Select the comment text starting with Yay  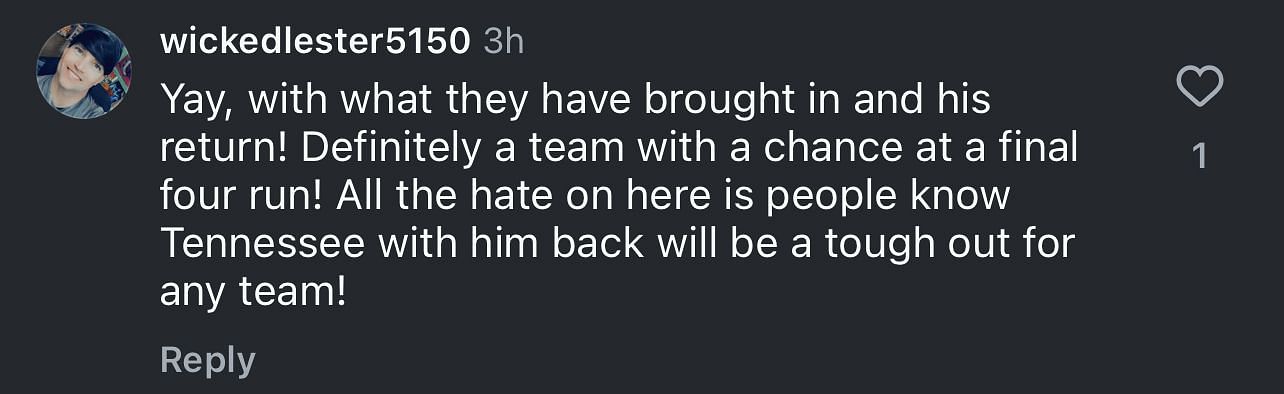coord(619,196)
